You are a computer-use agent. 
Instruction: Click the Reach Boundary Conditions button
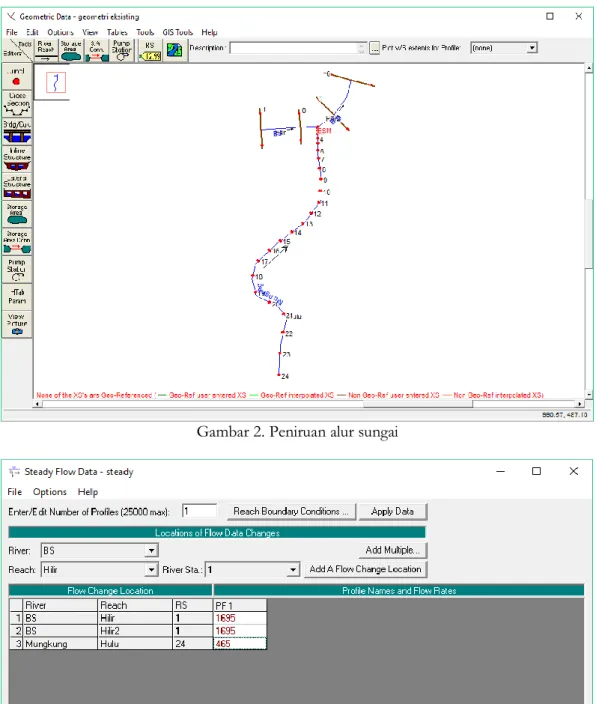coord(291,511)
